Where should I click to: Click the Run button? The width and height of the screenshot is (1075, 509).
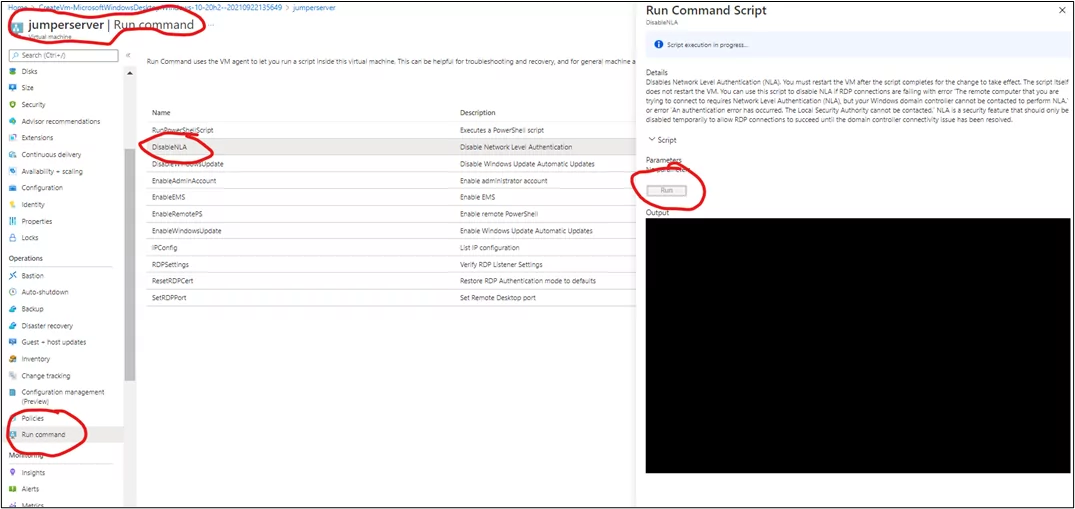pos(666,190)
